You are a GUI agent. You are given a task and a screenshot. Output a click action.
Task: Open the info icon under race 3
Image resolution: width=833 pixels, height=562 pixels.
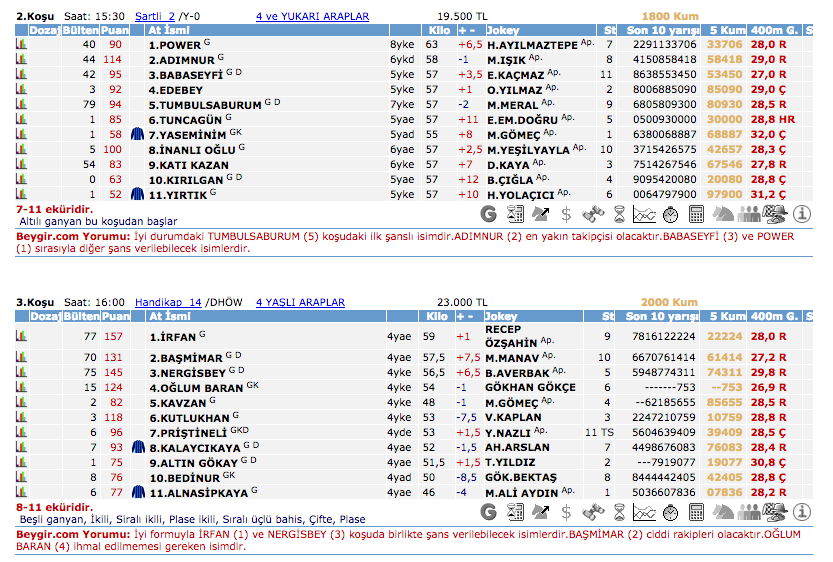pos(801,512)
